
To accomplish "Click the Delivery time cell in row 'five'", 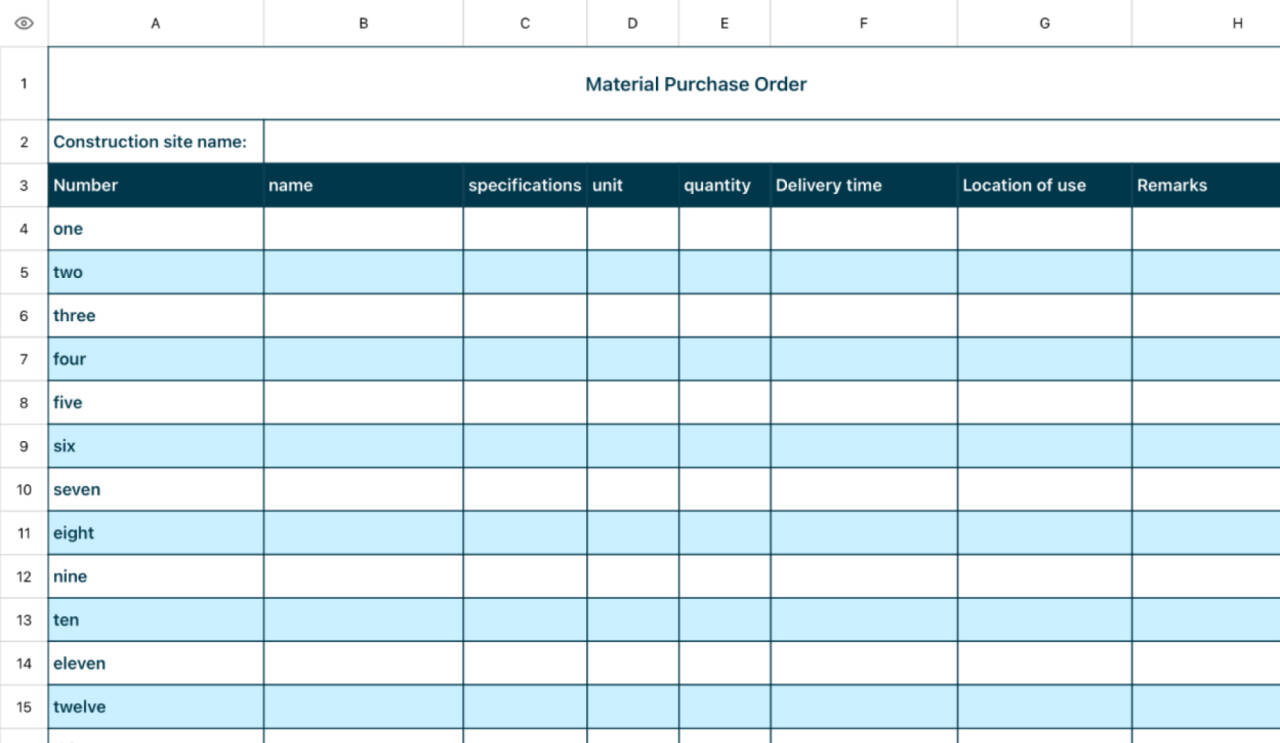I will click(864, 403).
